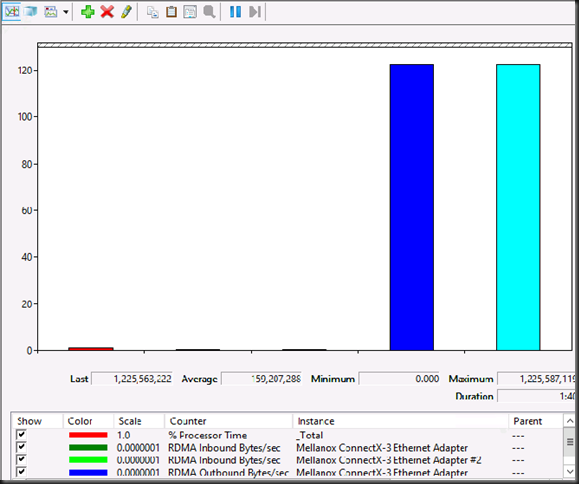Open Properties toolbar icon
The image size is (579, 484).
(190, 12)
